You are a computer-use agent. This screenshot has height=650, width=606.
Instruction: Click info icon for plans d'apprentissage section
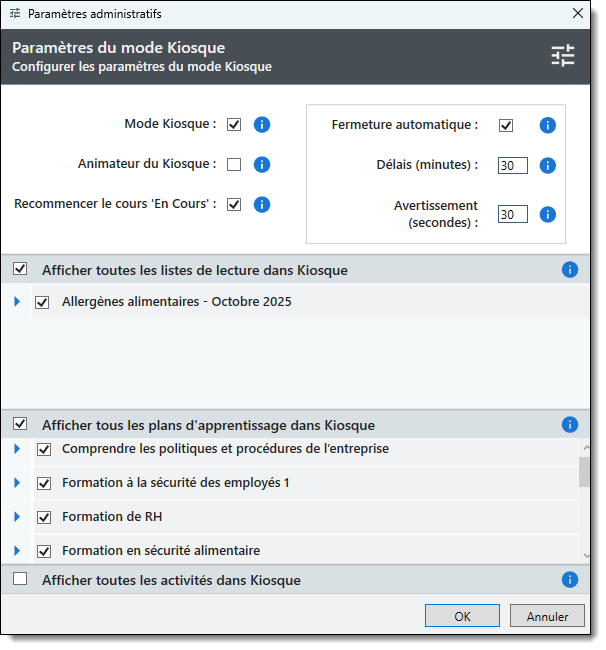coord(570,424)
